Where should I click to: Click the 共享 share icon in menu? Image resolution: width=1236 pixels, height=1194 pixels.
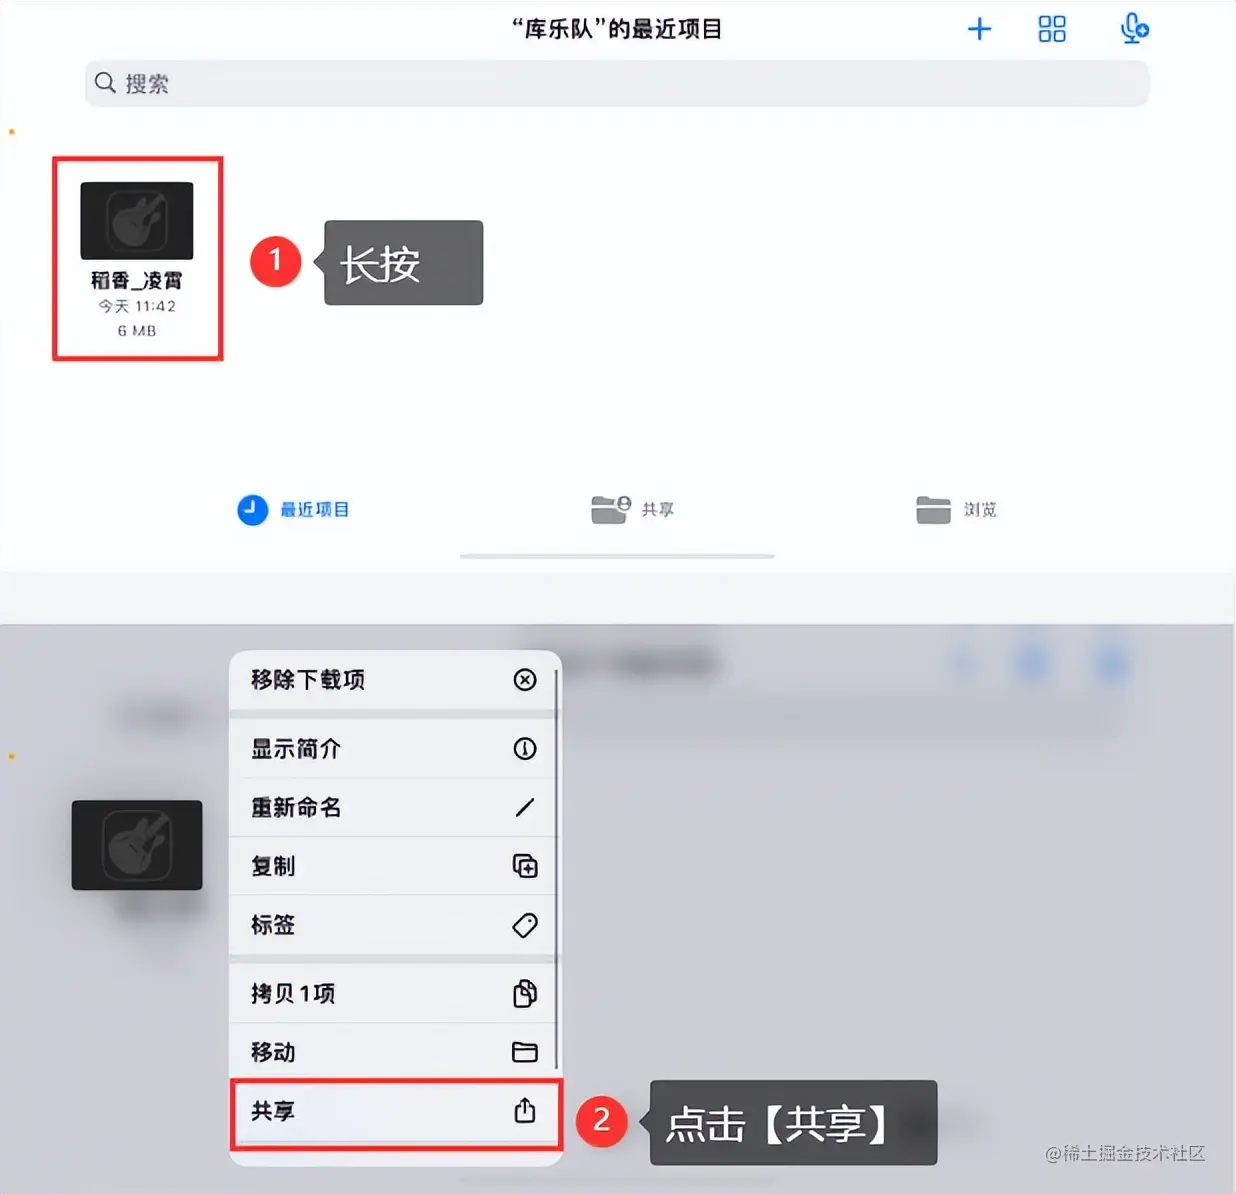[525, 1110]
